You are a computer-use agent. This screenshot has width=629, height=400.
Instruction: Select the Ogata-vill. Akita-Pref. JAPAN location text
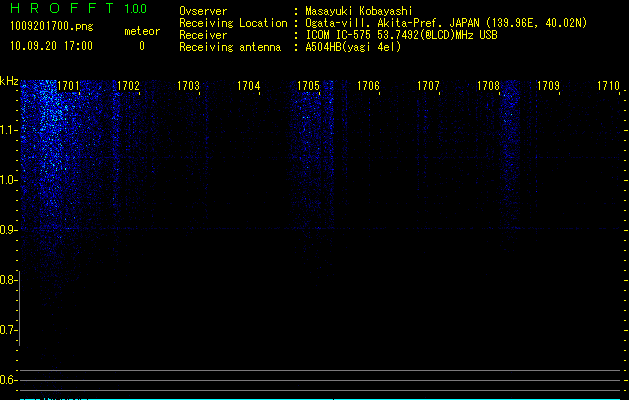[x=446, y=23]
